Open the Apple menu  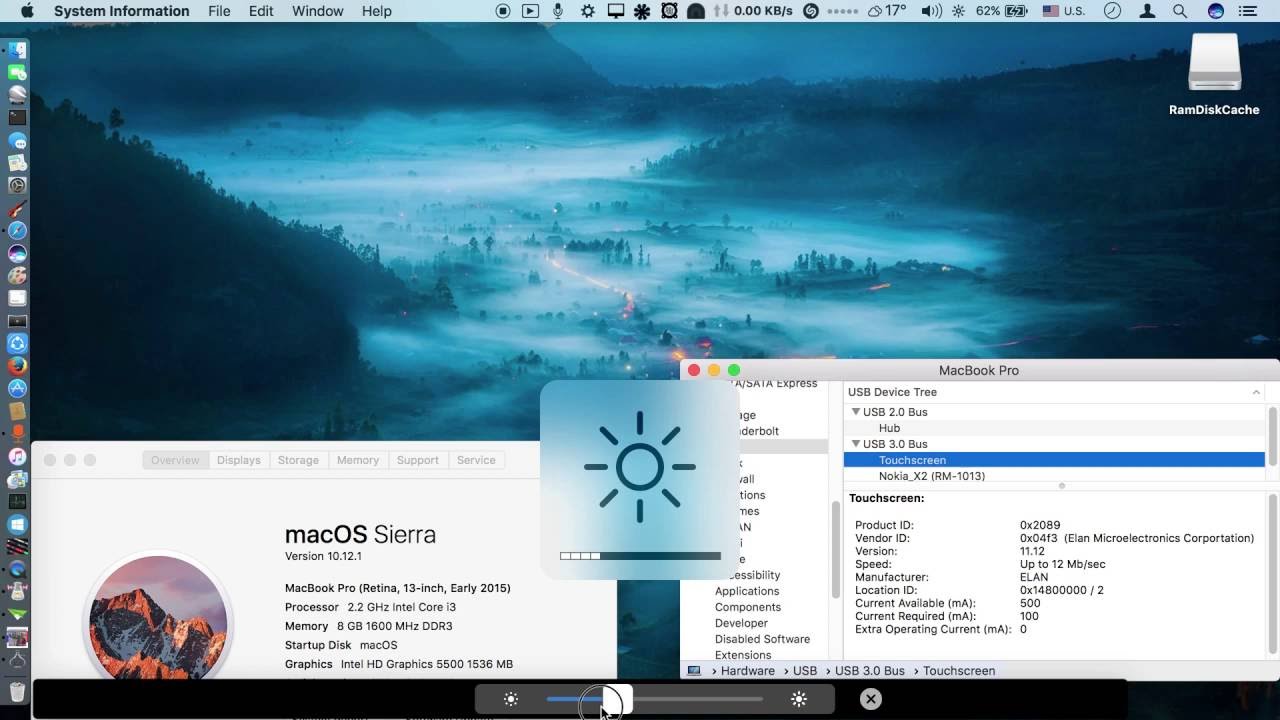tap(27, 11)
